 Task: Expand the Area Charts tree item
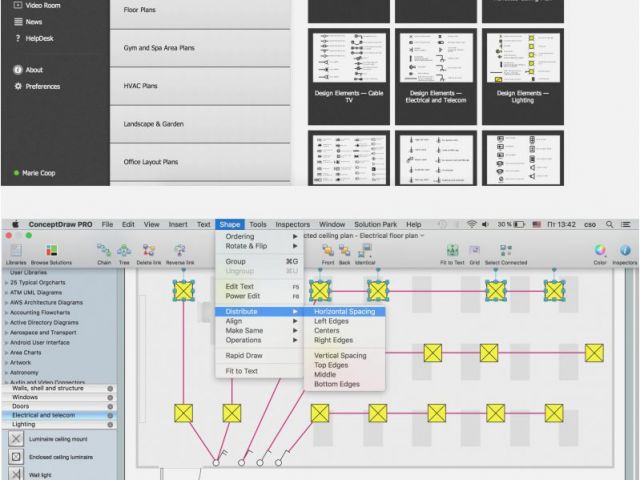7,353
